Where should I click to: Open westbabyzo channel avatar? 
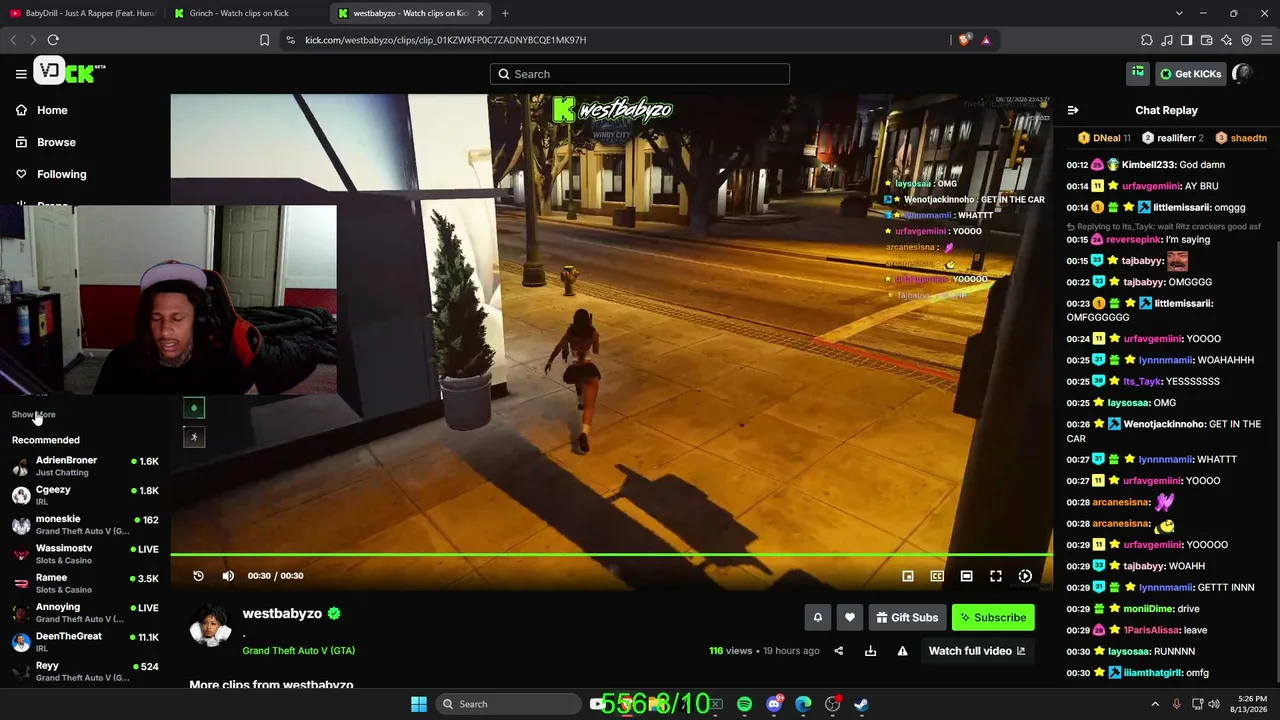pos(210,625)
